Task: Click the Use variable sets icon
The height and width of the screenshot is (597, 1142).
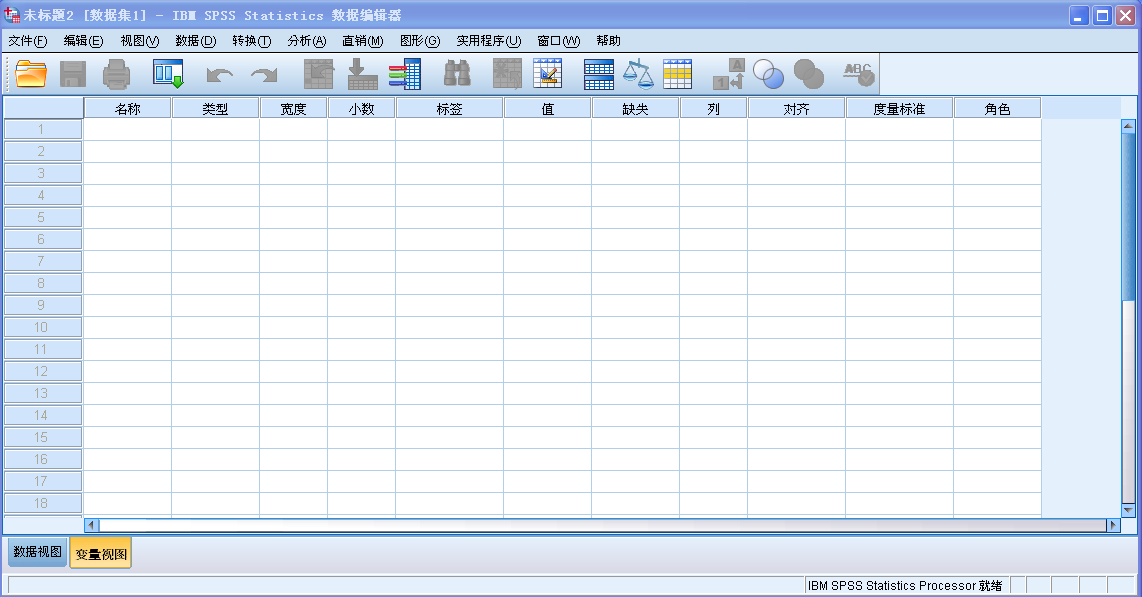Action: click(768, 74)
